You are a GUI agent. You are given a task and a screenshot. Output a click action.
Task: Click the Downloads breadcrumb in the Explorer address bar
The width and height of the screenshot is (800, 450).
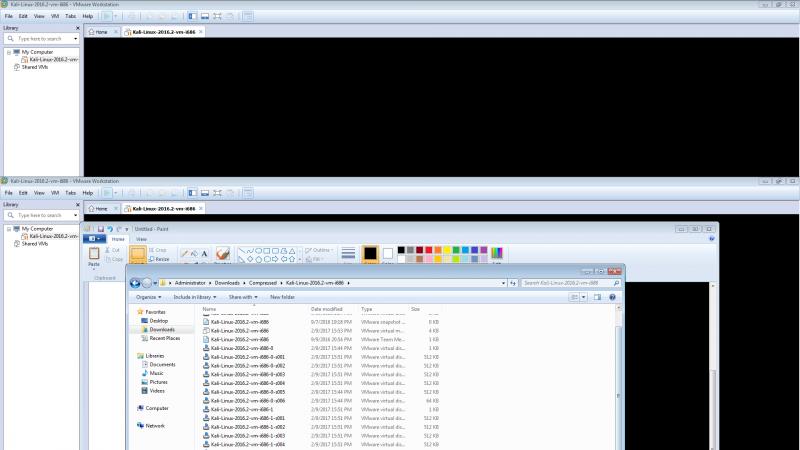227,283
